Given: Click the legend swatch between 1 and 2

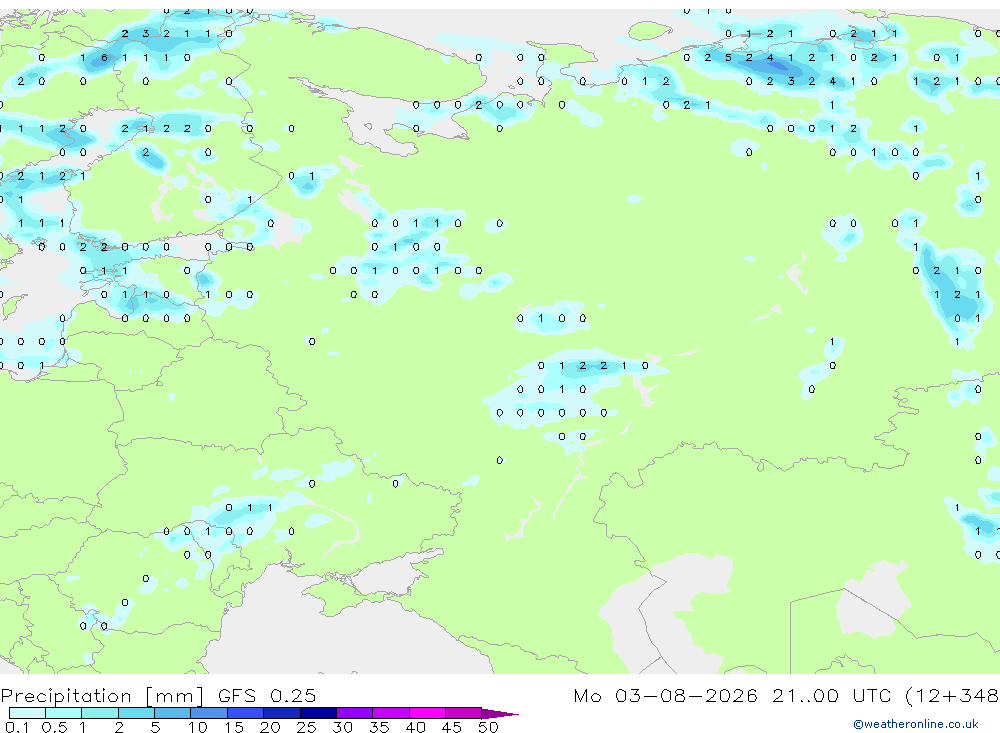Looking at the screenshot, I should [99, 713].
